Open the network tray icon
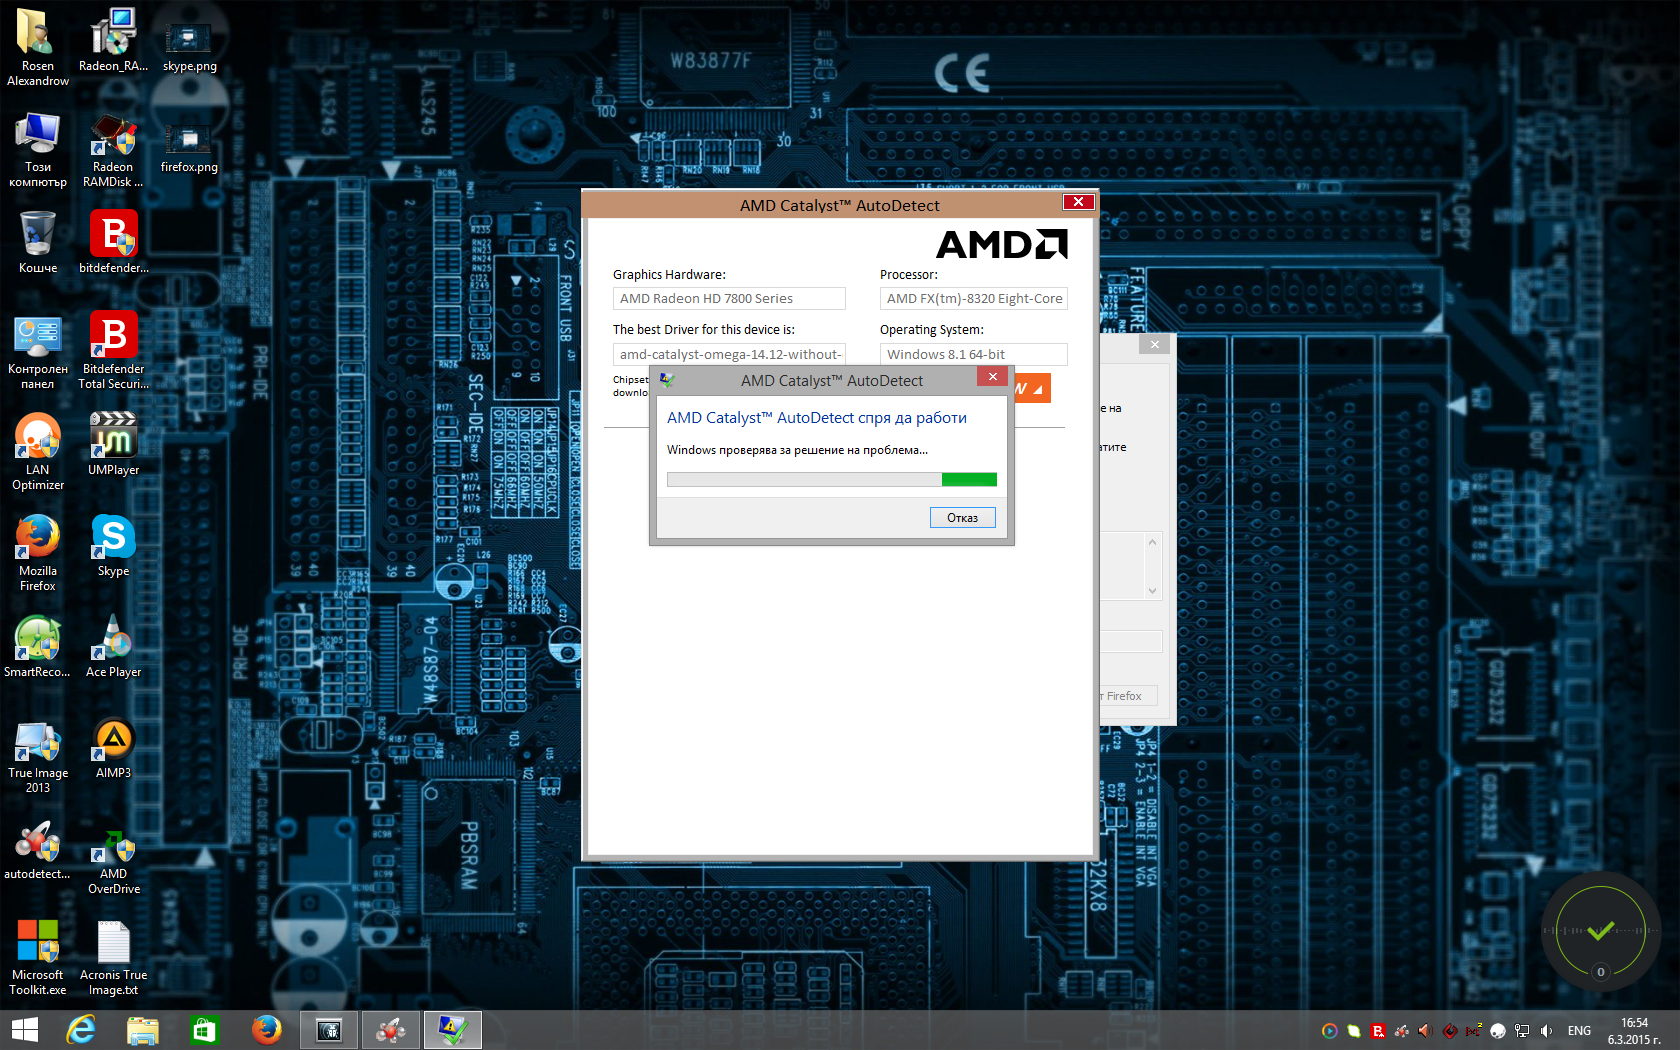The height and width of the screenshot is (1050, 1680). click(x=1522, y=1031)
